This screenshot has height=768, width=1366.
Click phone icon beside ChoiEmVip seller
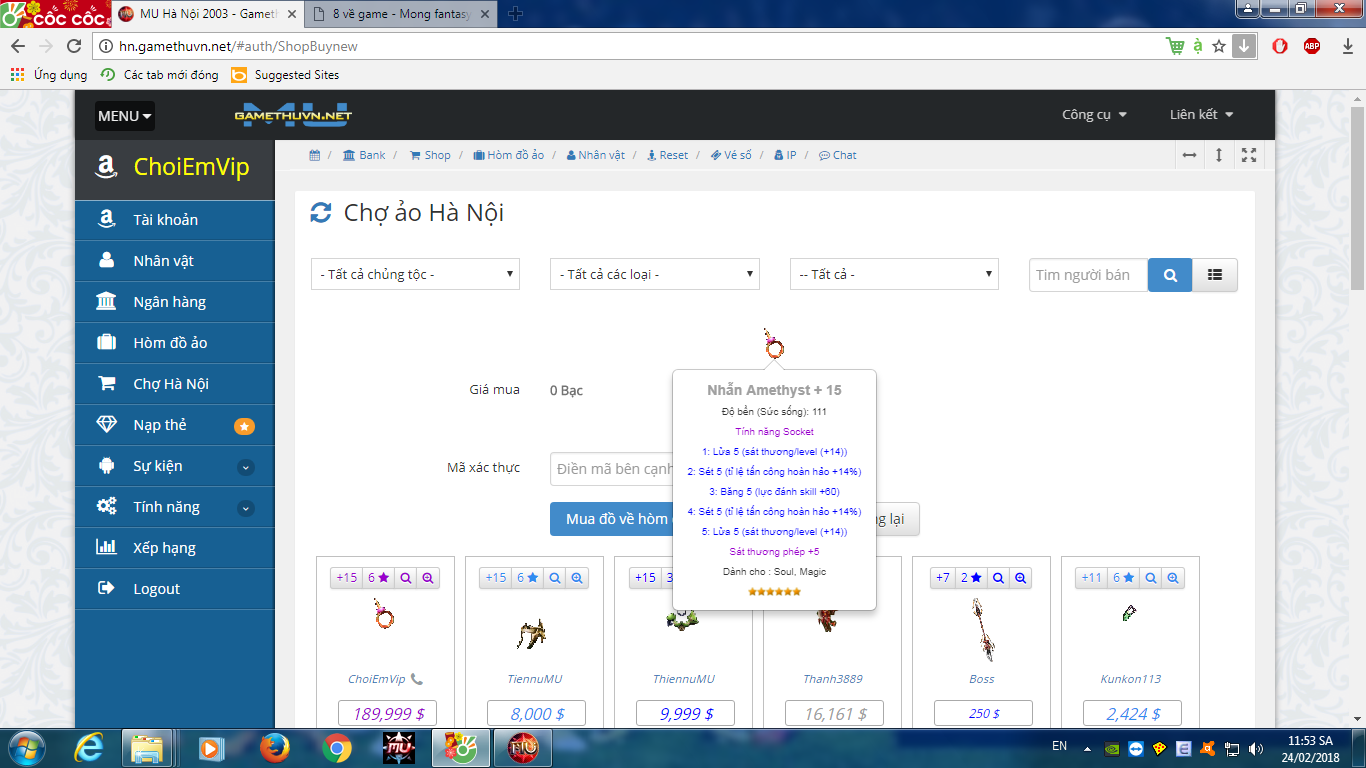(417, 679)
